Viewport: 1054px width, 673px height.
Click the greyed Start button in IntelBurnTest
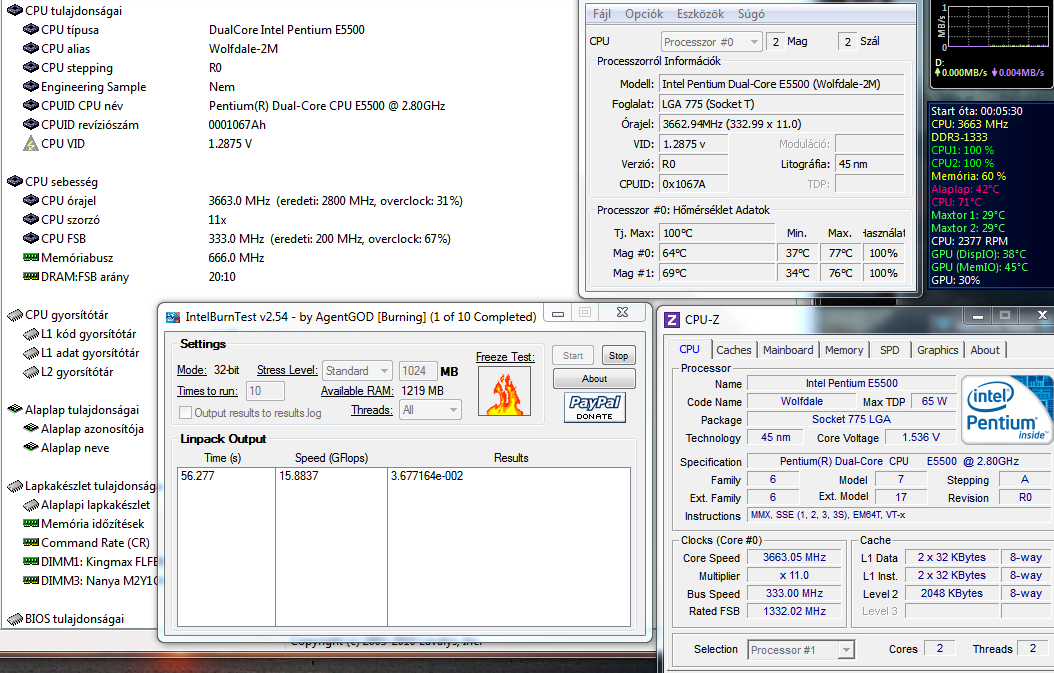click(573, 356)
